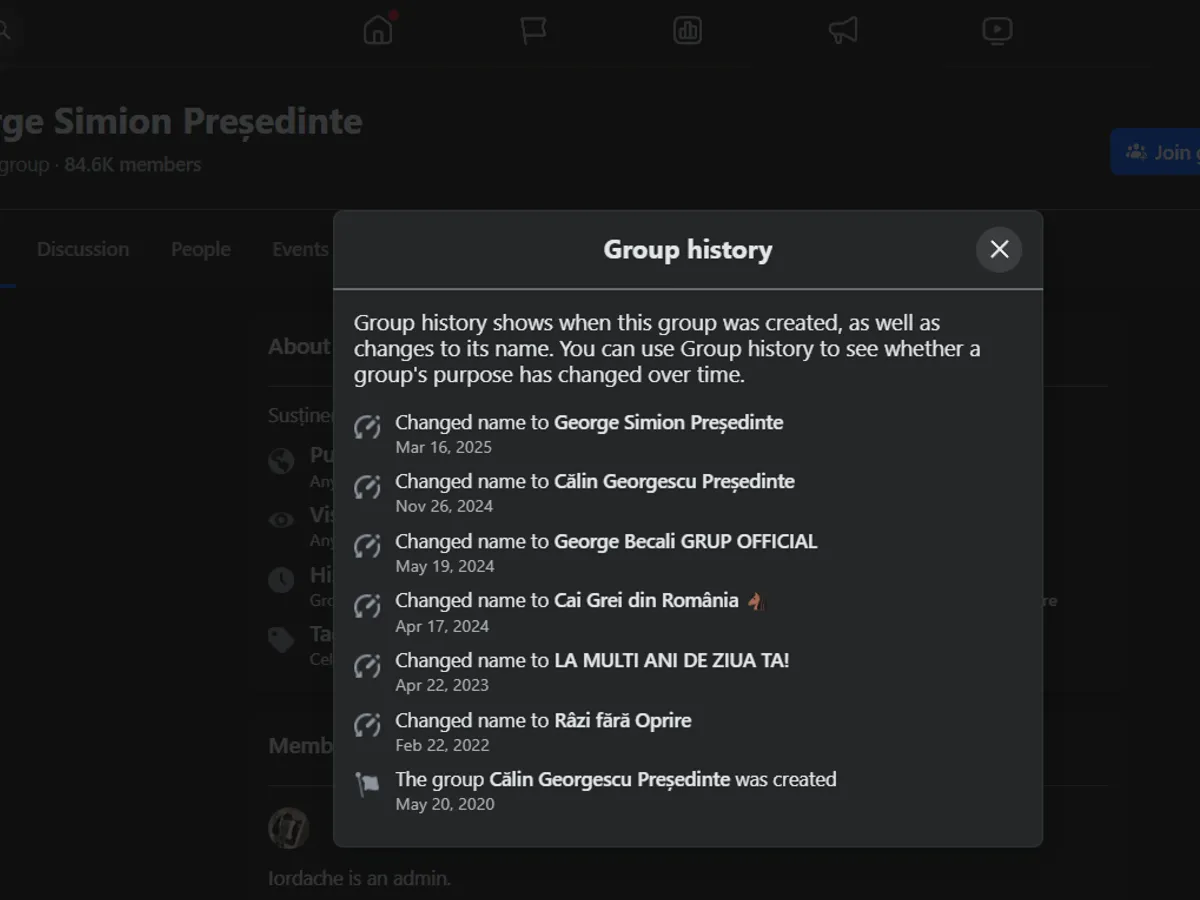Open the insights bar chart icon
Viewport: 1200px width, 900px height.
tap(688, 31)
